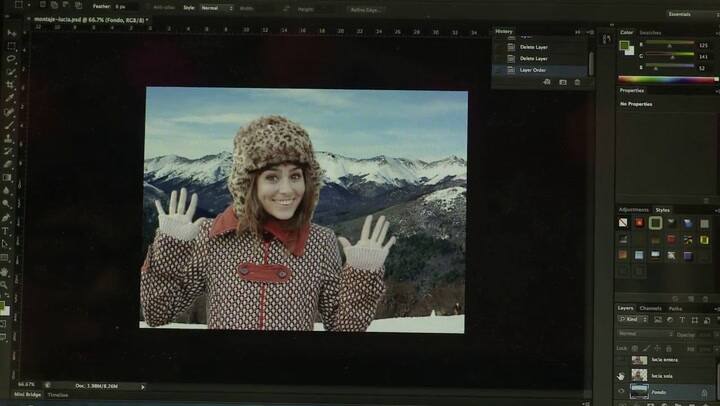Click the Feather input field

[x=126, y=7]
